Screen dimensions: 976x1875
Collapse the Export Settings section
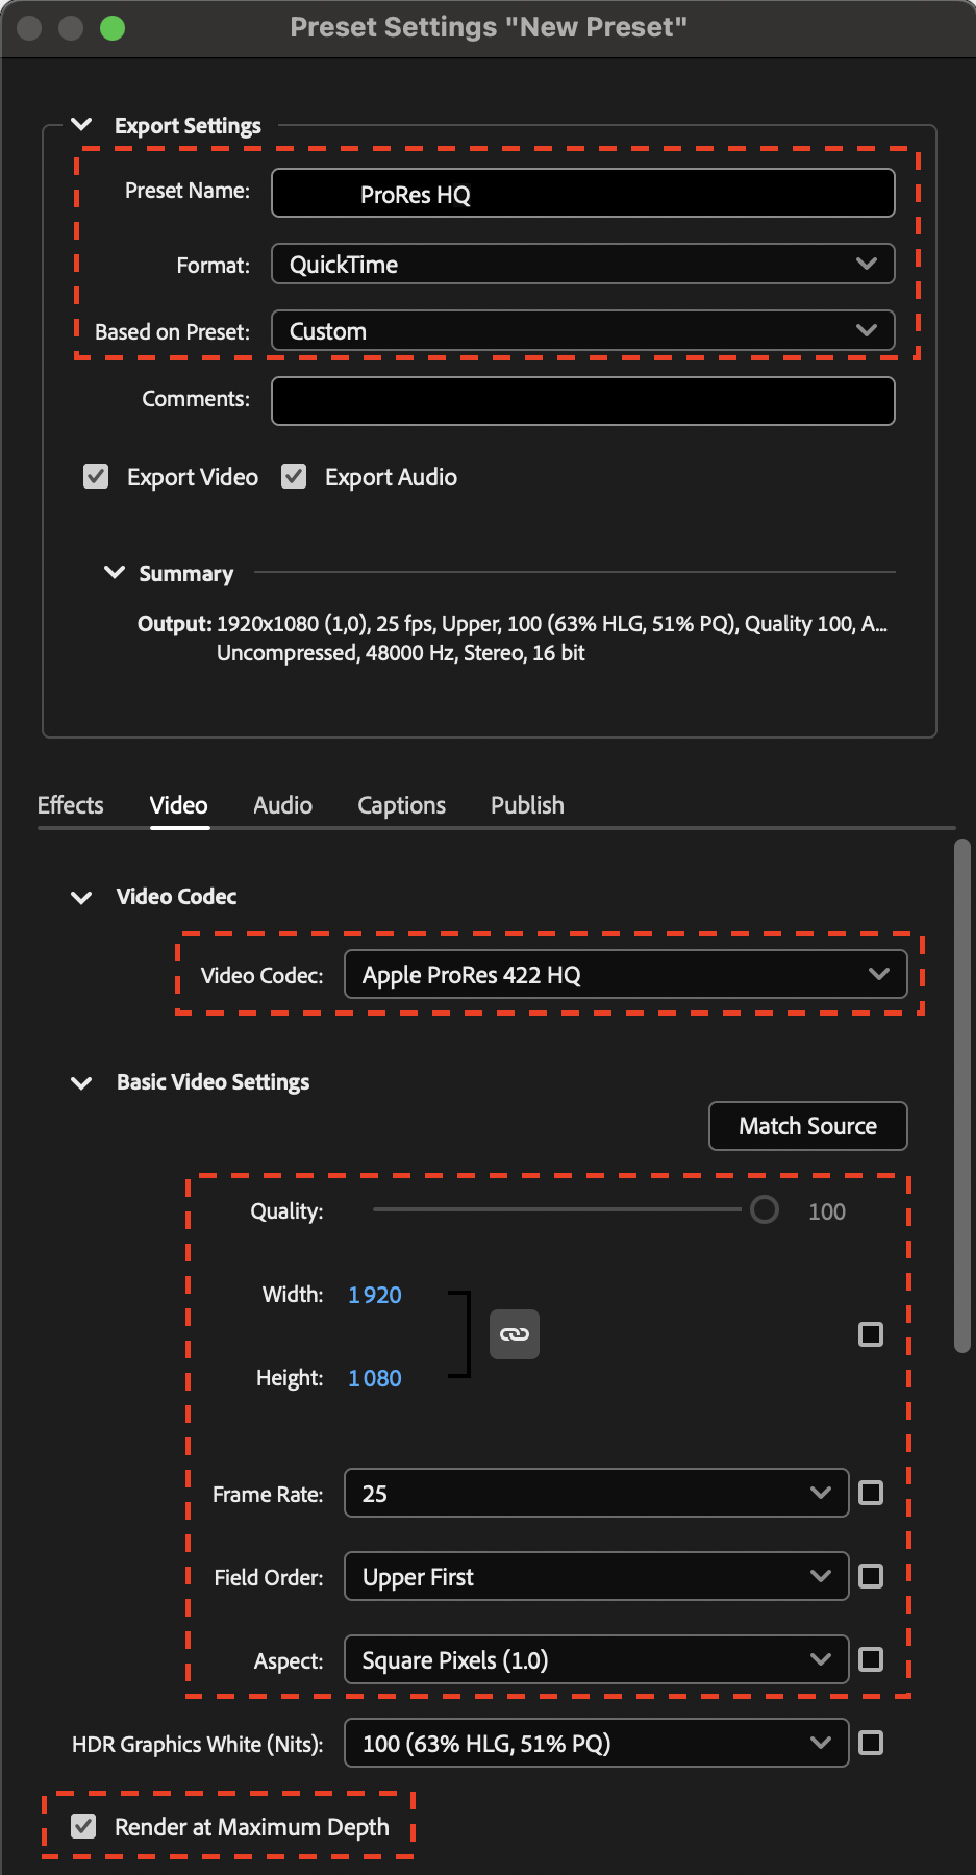coord(82,125)
